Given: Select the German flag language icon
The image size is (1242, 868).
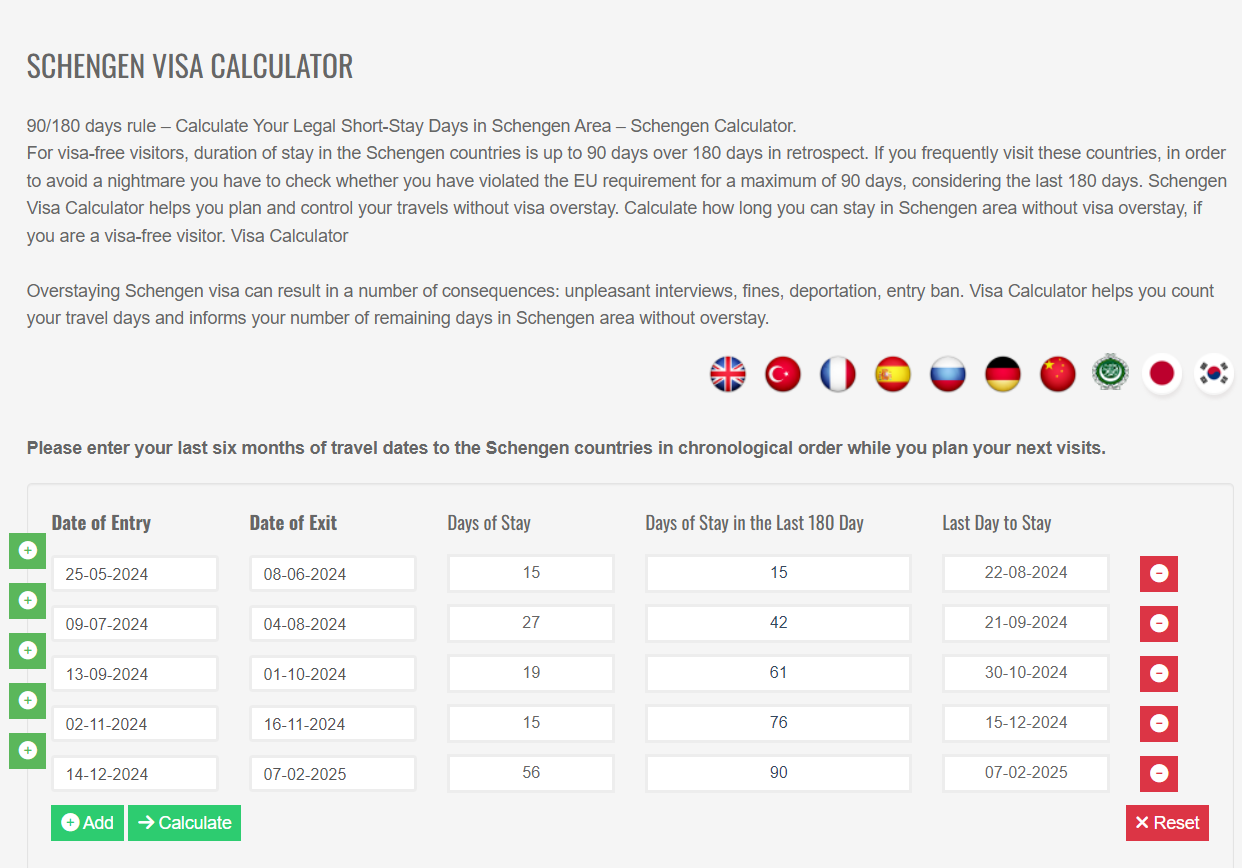Looking at the screenshot, I should [x=1003, y=375].
